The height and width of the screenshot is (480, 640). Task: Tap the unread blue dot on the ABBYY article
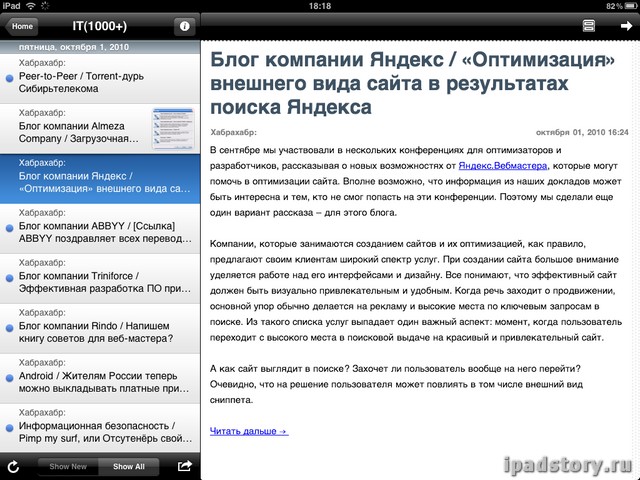(x=9, y=229)
